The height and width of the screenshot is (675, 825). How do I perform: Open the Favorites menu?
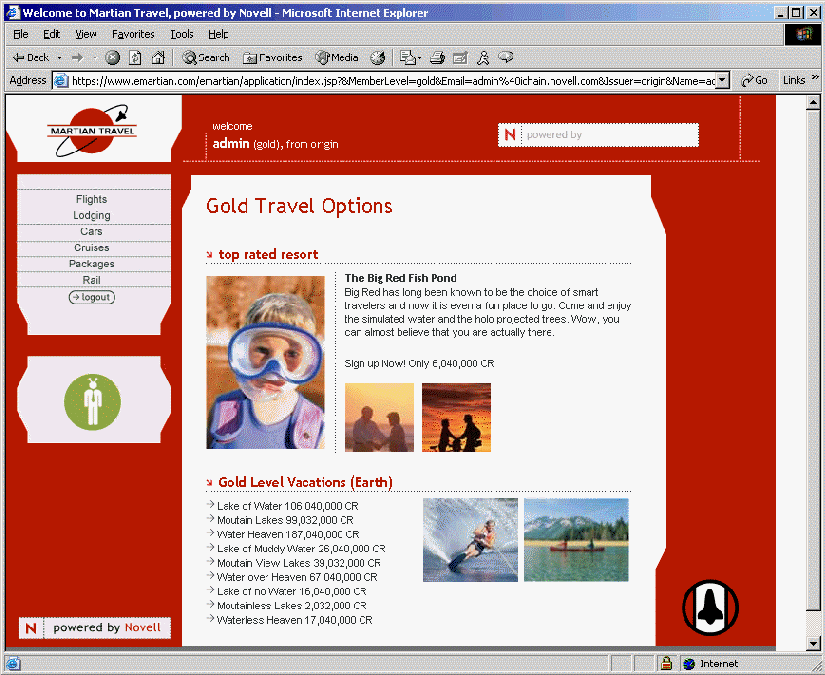click(133, 34)
